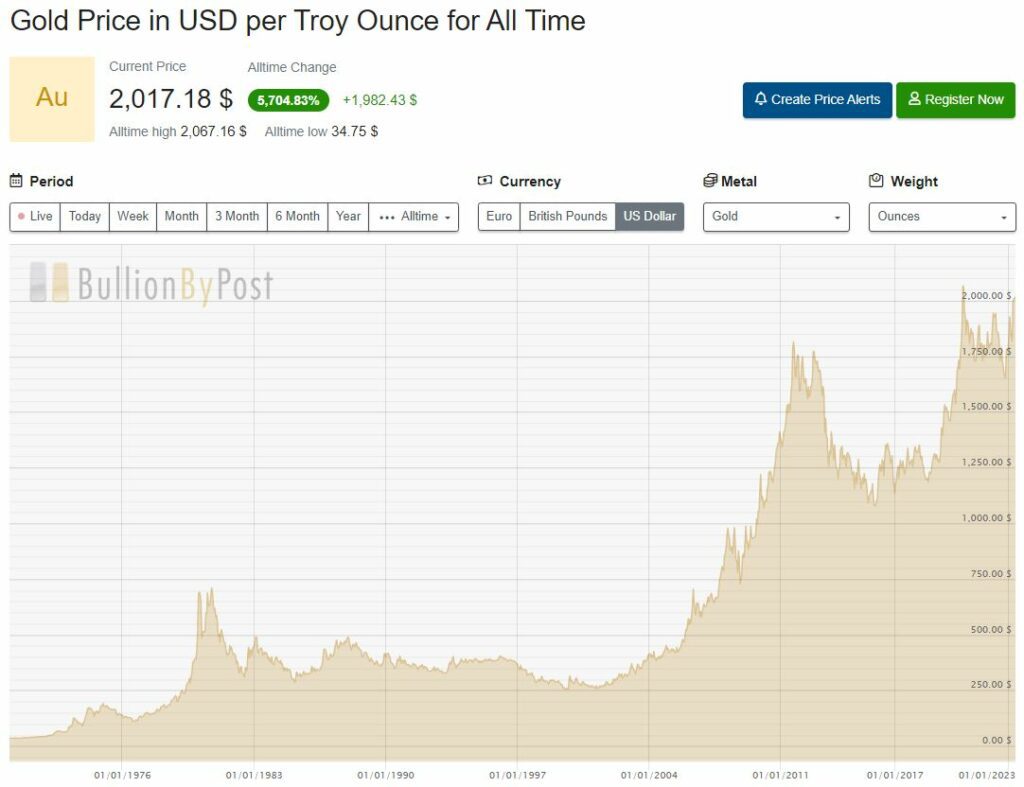Show the Live price period
This screenshot has height=787, width=1024.
pyautogui.click(x=35, y=216)
